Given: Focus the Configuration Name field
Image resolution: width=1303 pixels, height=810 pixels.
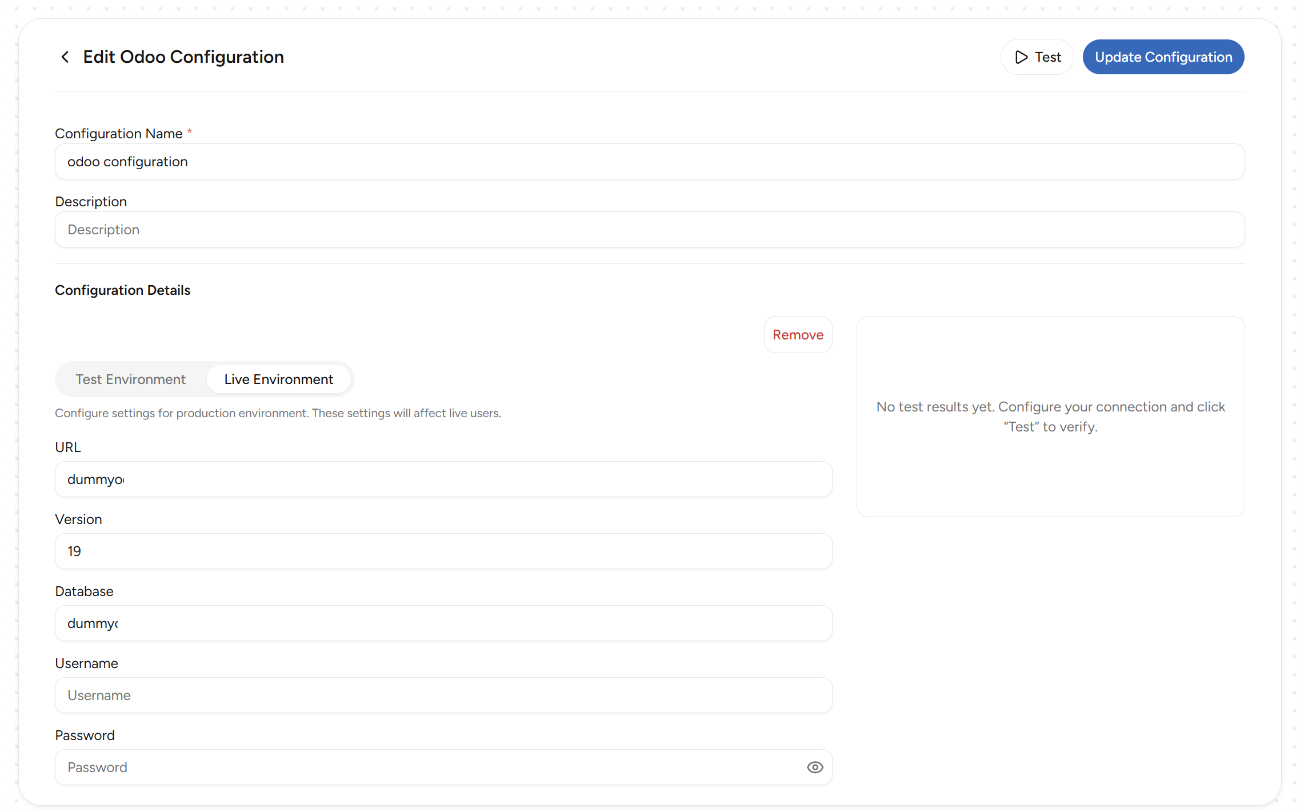Looking at the screenshot, I should [x=650, y=162].
